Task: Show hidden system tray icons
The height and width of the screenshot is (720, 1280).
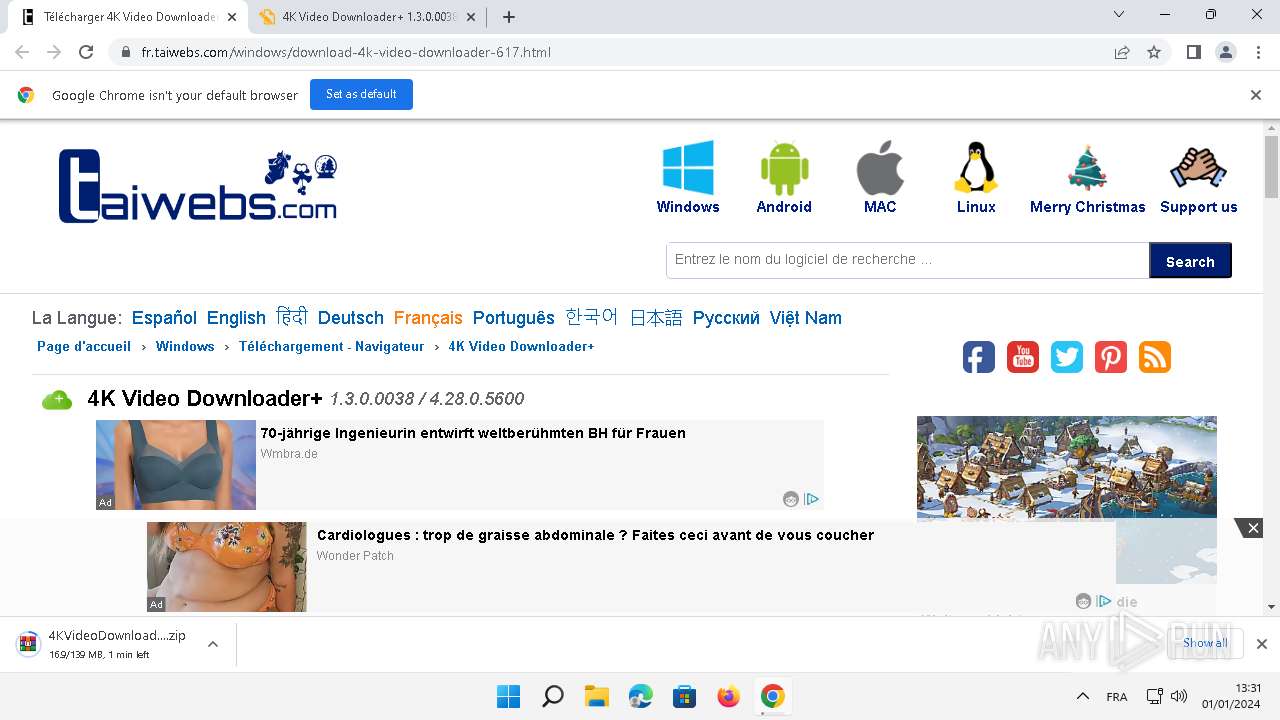Action: (1083, 696)
